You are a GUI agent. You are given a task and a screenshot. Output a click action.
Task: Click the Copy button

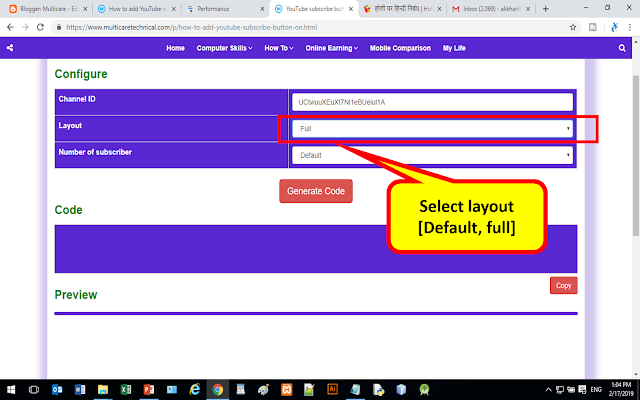[564, 286]
